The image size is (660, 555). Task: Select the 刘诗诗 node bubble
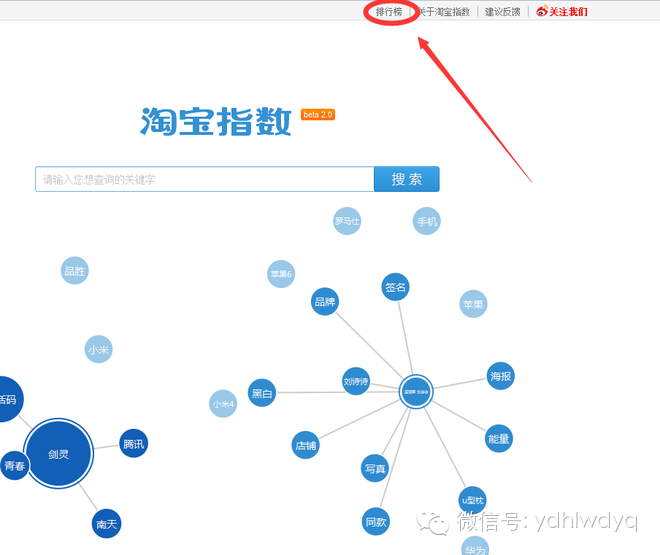pyautogui.click(x=356, y=381)
